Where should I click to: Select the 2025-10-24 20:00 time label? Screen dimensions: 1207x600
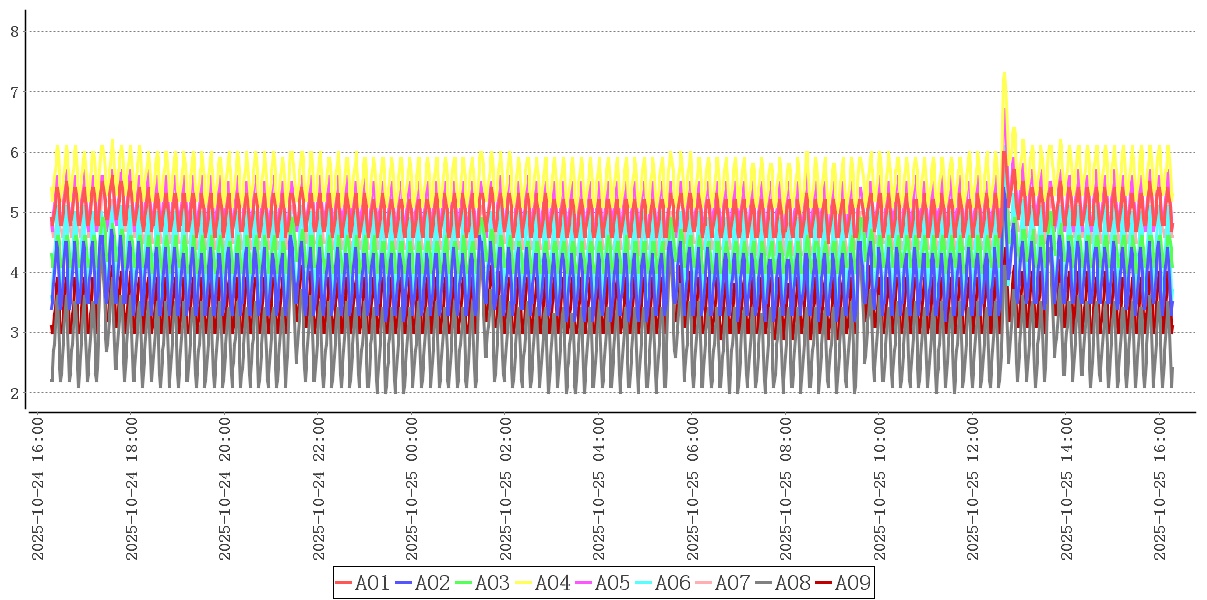(225, 489)
